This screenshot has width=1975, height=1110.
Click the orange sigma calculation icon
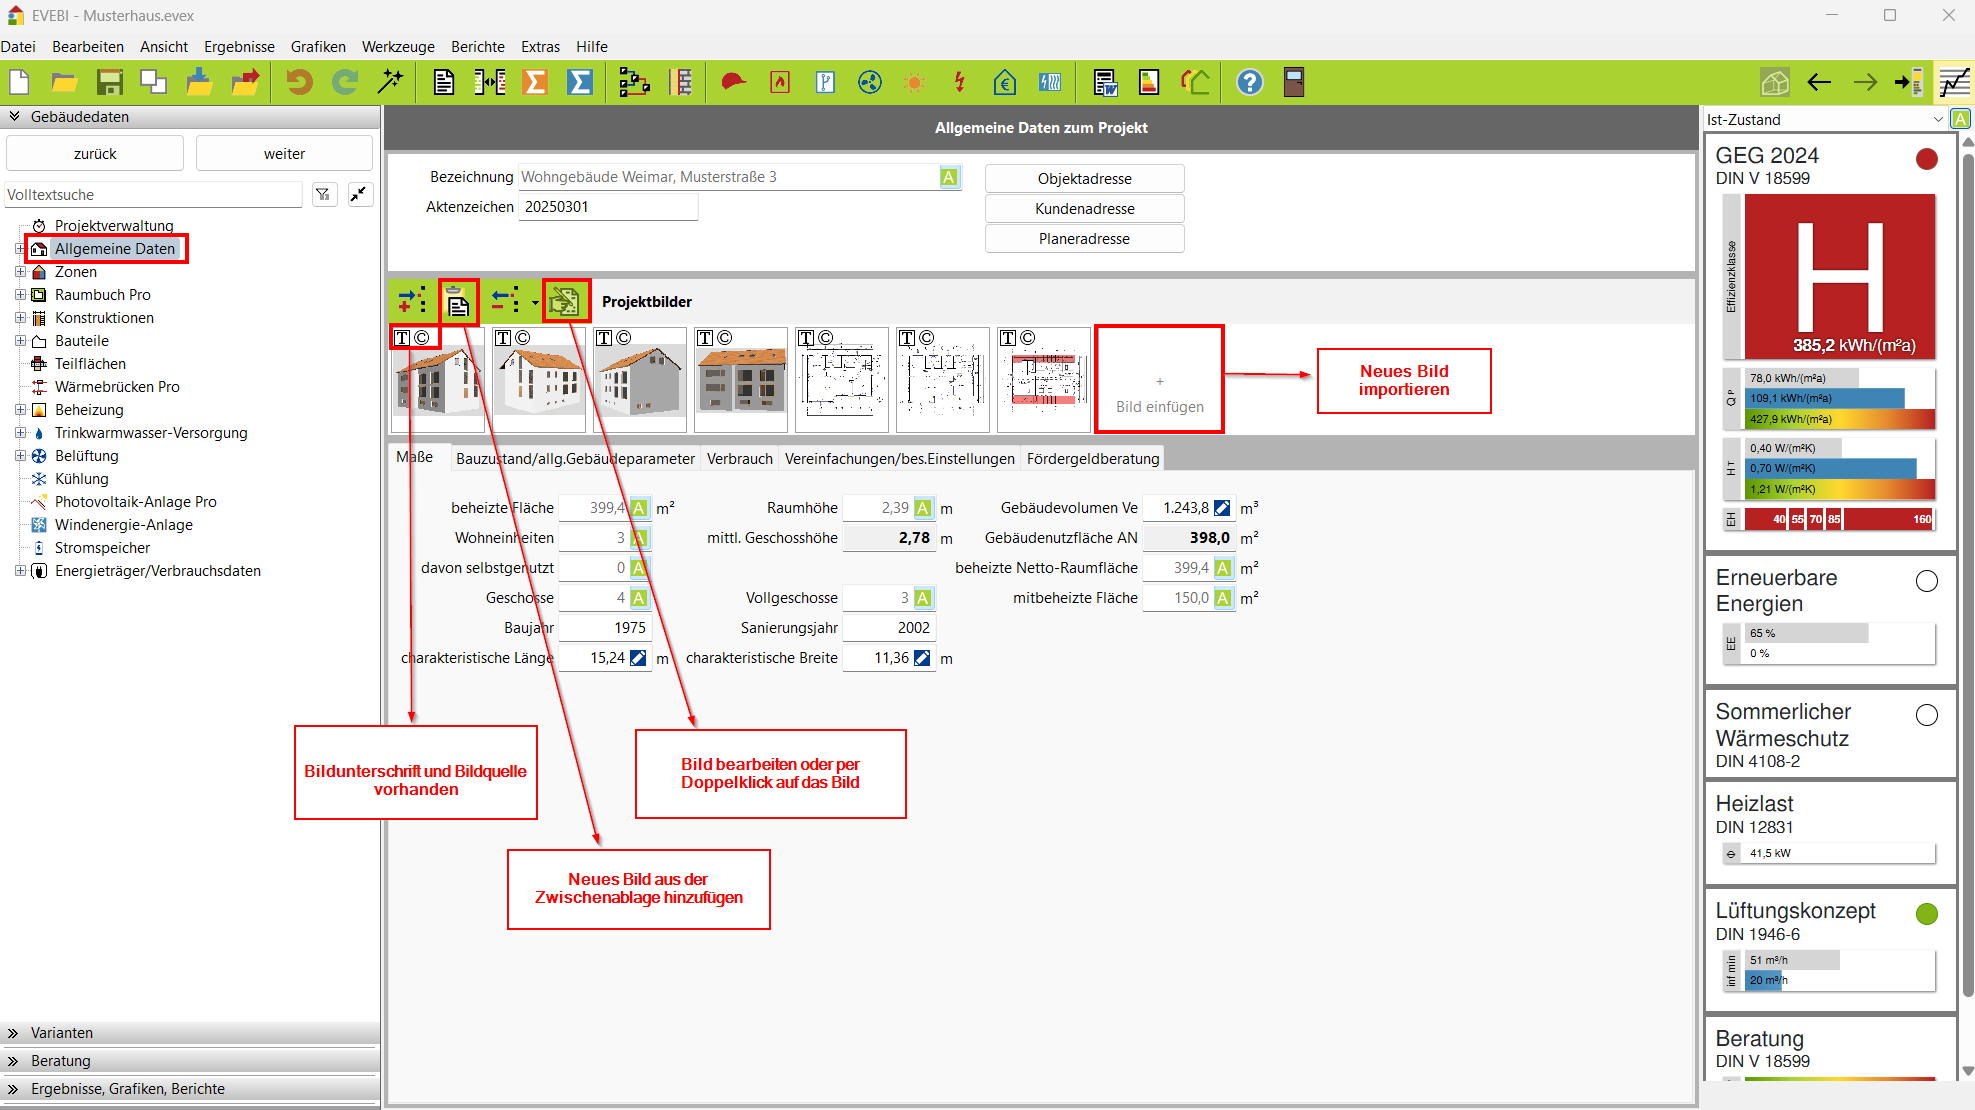536,83
